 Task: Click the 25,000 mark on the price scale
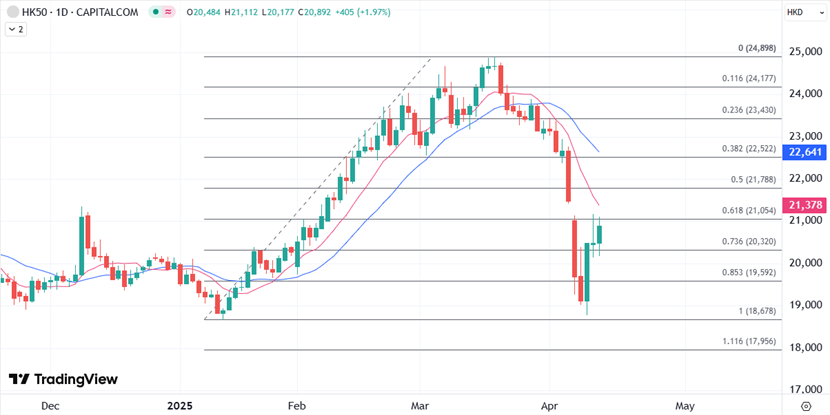(x=807, y=52)
